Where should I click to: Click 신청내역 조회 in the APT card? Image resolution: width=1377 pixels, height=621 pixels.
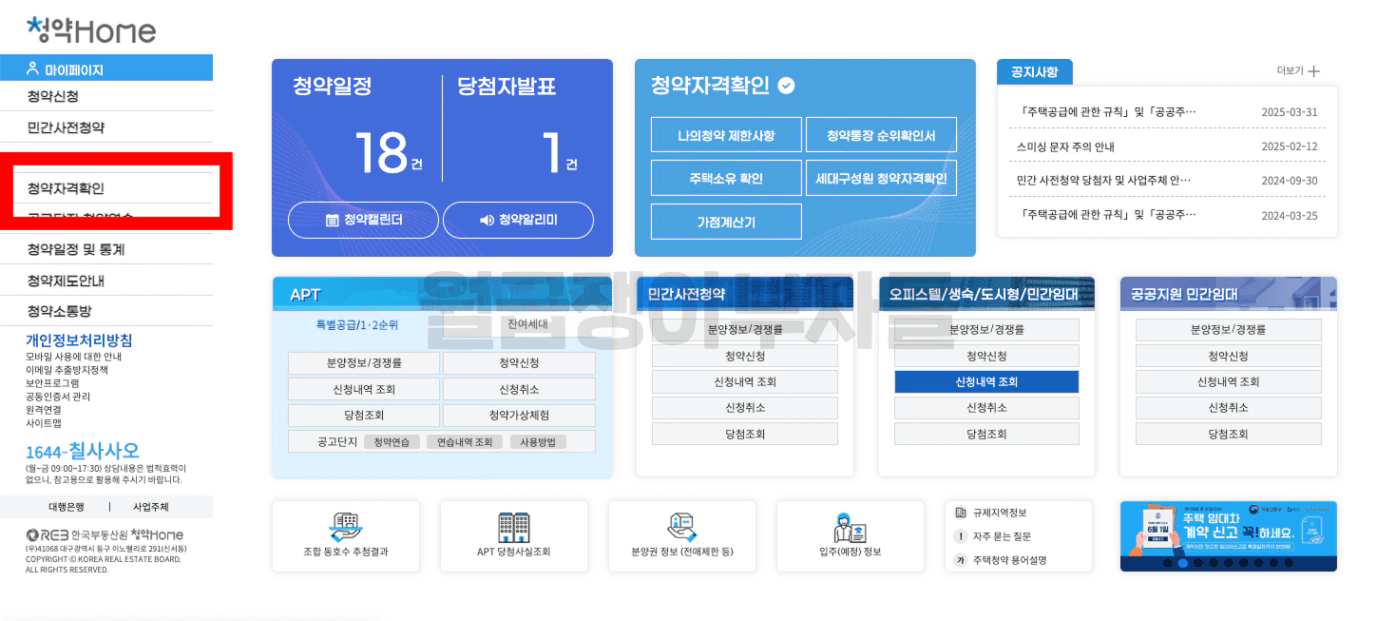364,389
